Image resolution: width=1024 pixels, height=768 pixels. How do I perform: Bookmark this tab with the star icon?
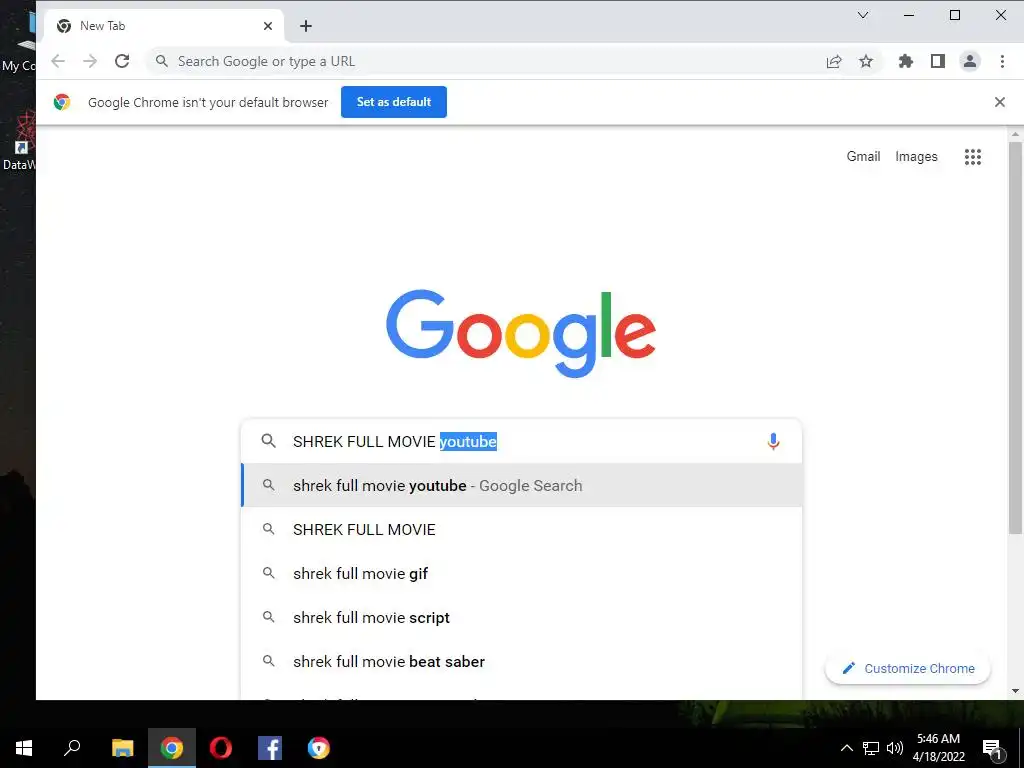point(866,61)
